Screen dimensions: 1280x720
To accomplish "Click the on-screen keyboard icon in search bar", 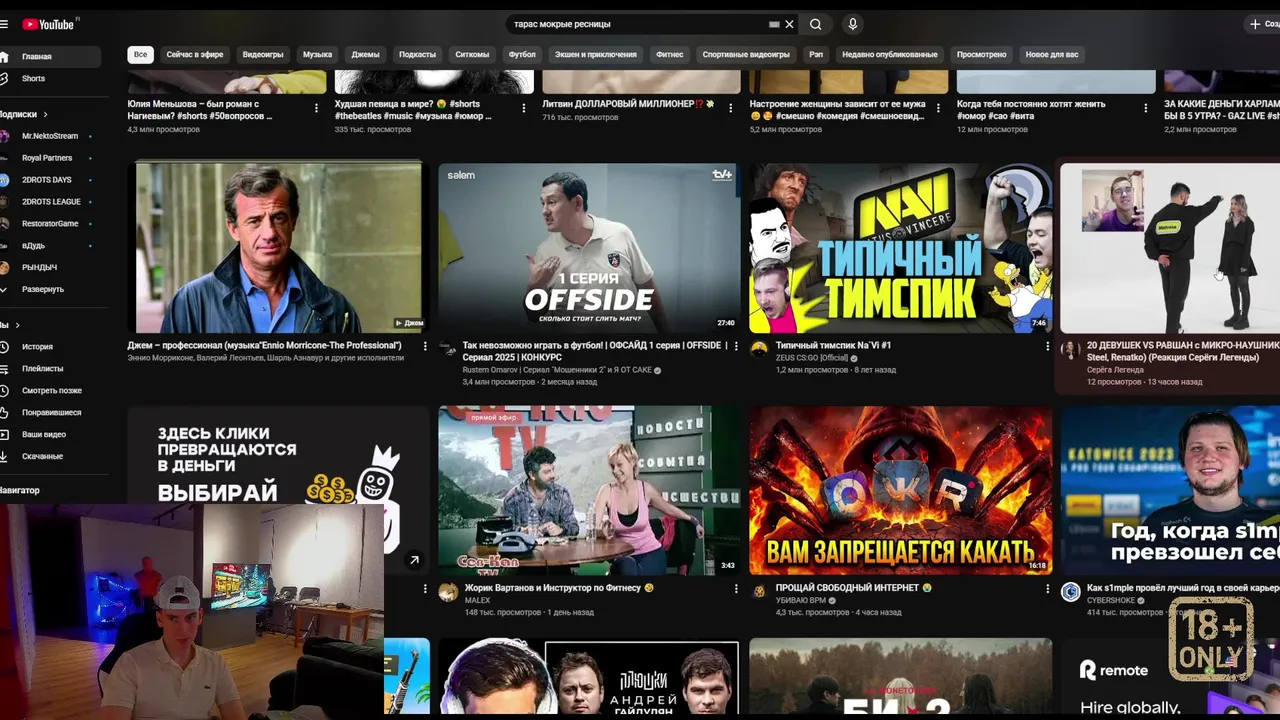I will (x=774, y=24).
